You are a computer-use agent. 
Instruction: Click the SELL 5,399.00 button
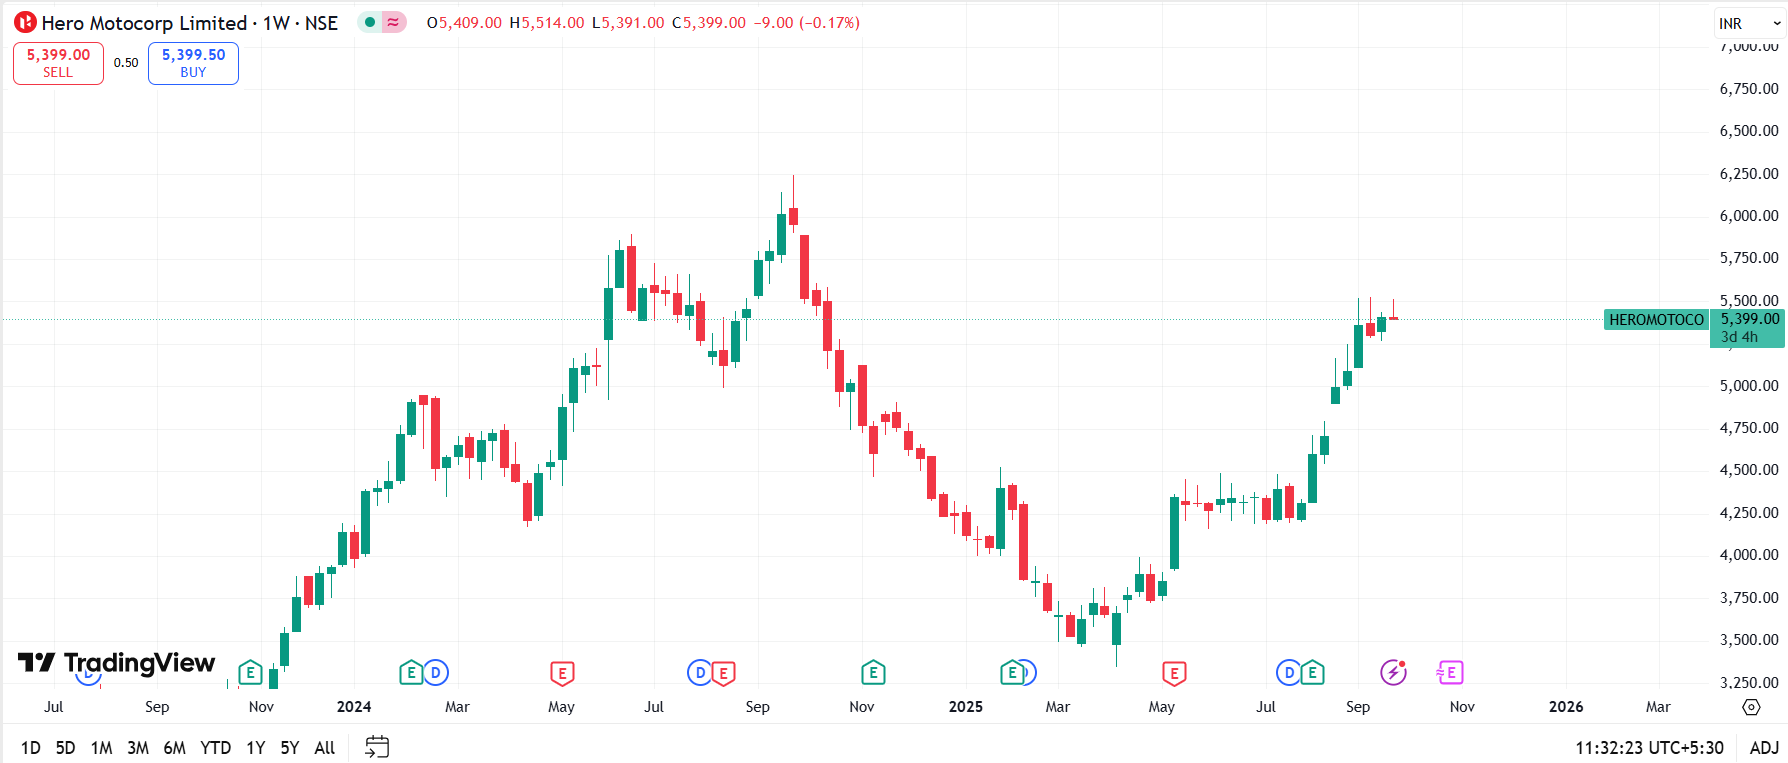pos(58,63)
